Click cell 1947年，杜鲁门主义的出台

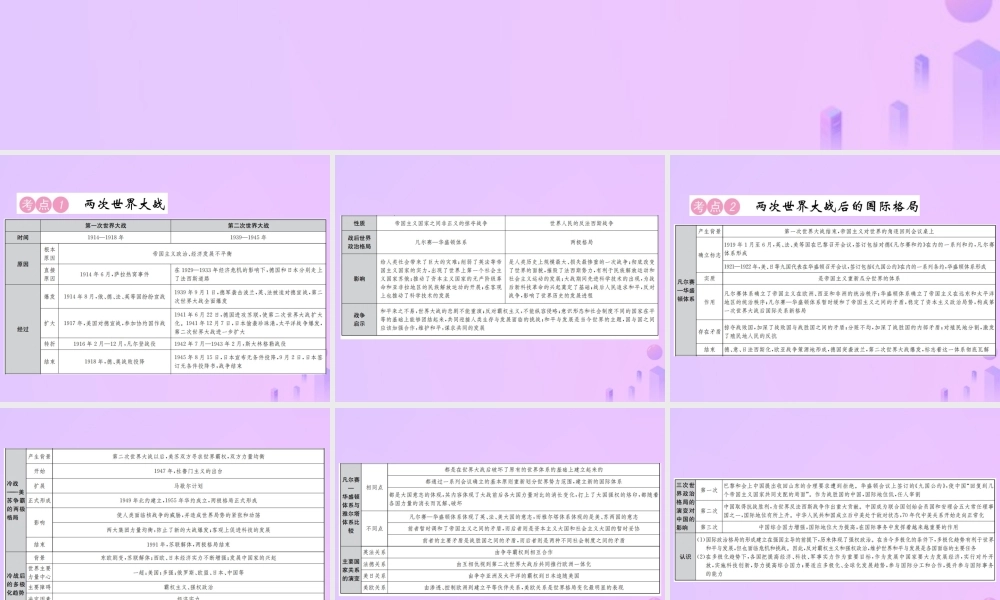(x=188, y=471)
